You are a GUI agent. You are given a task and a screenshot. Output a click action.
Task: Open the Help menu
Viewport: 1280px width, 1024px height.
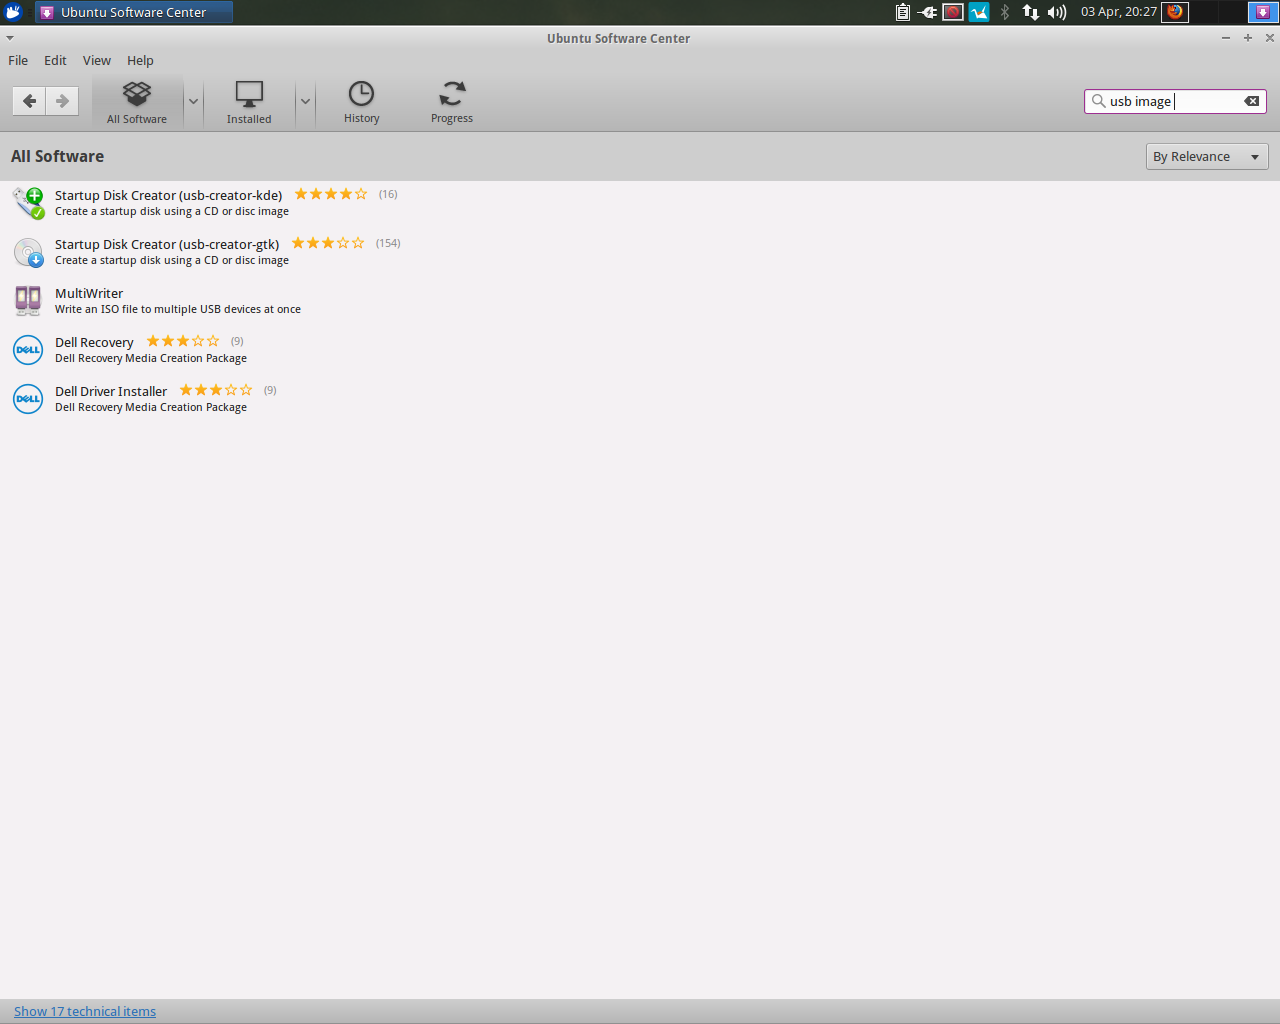[140, 60]
